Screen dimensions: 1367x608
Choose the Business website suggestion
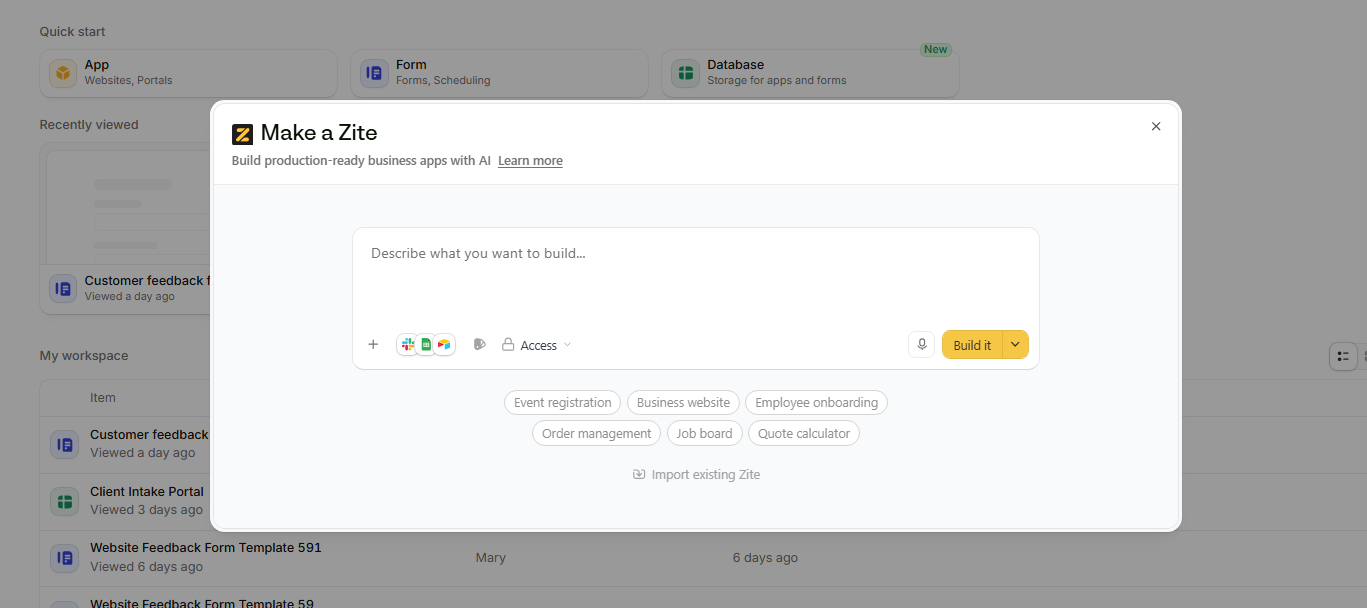683,402
